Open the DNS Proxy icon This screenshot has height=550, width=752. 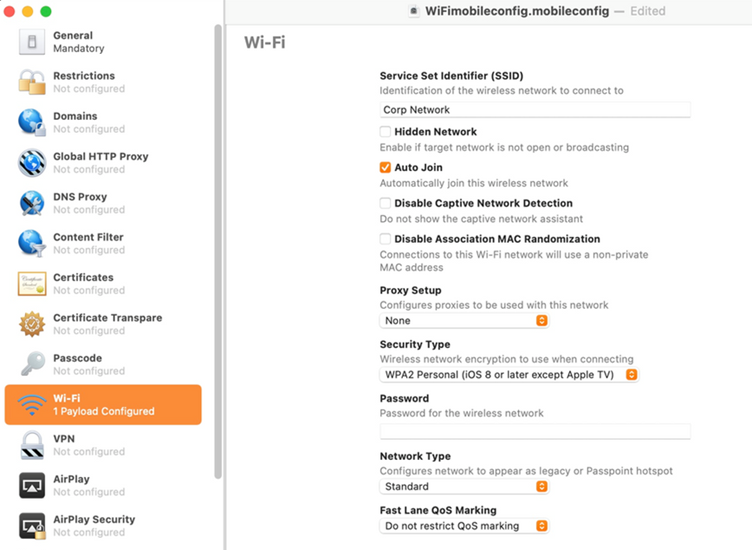[x=32, y=203]
